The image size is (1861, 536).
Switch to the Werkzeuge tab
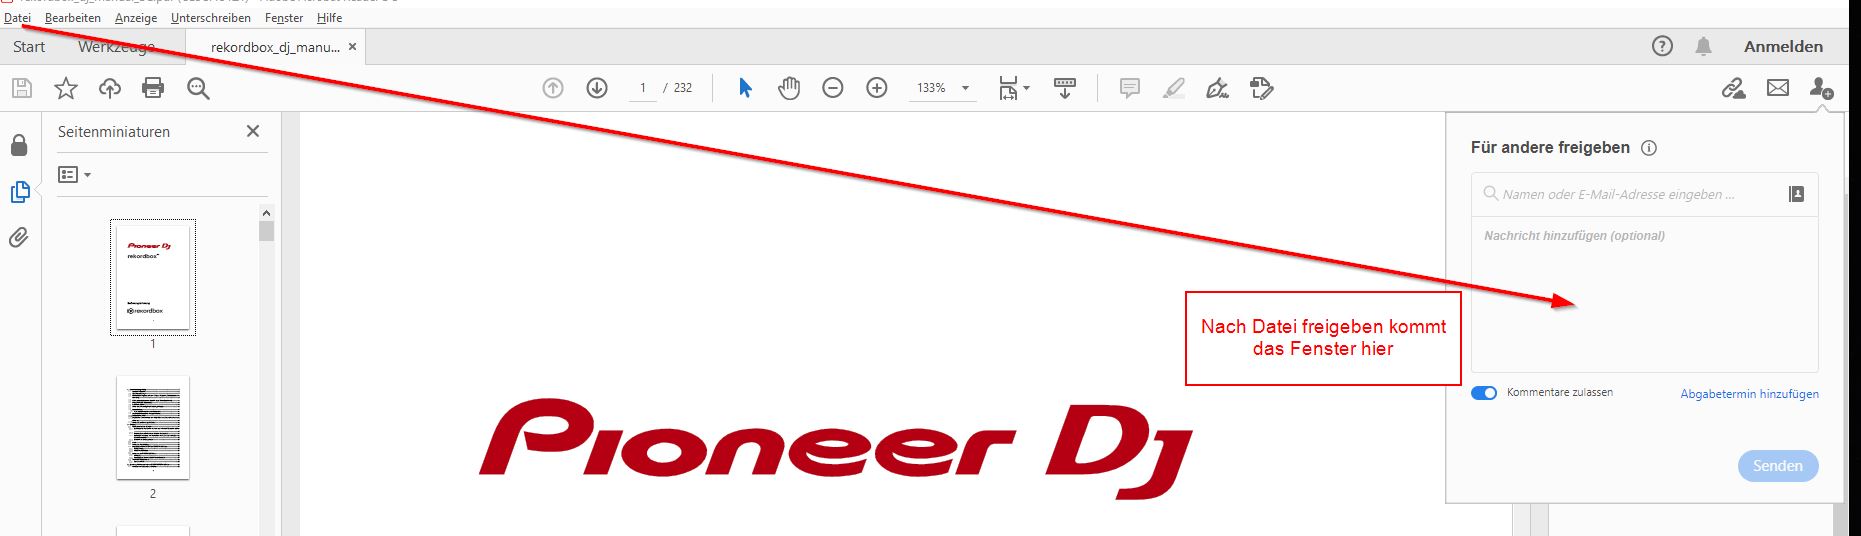coord(116,47)
